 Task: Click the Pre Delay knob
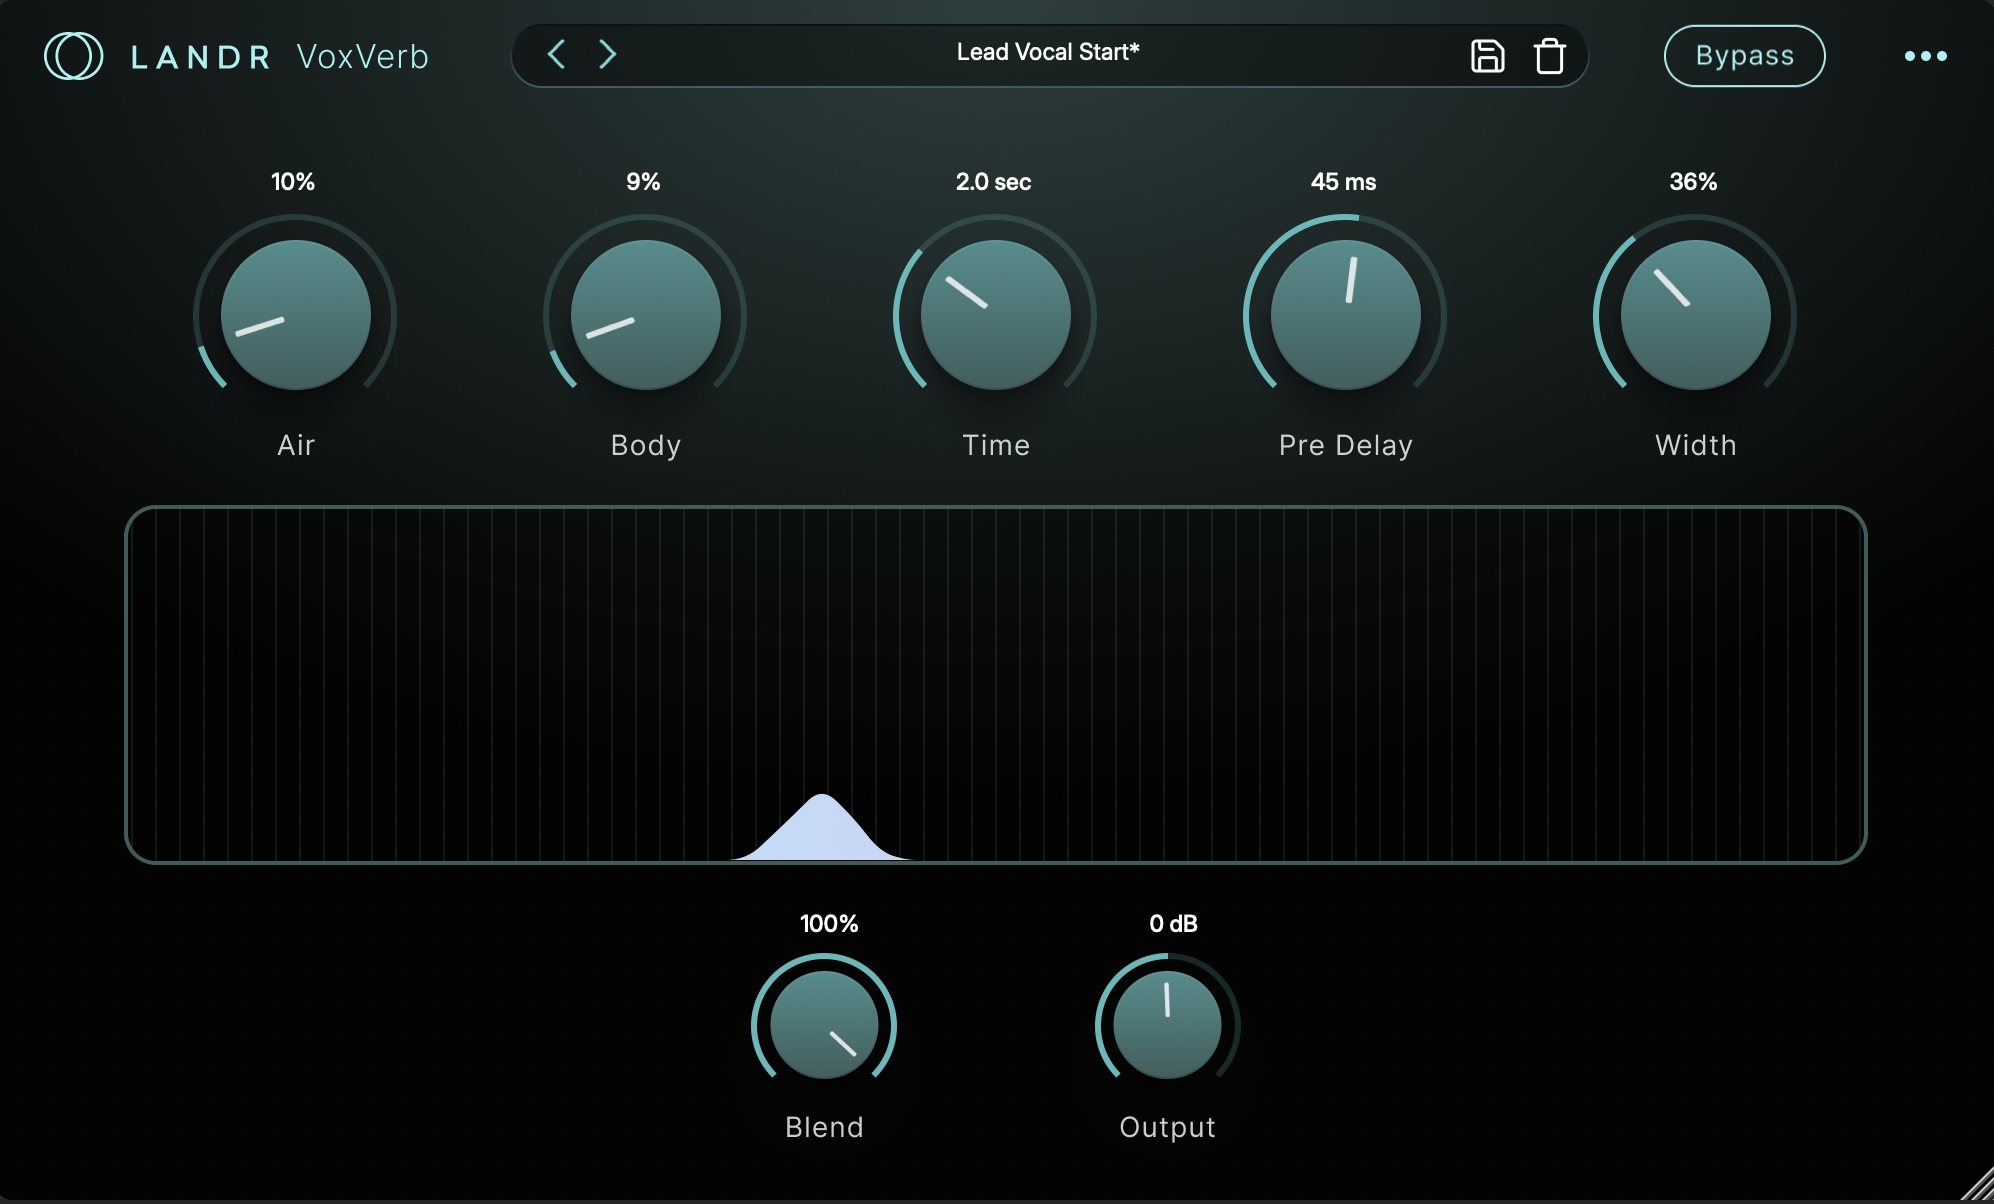(1345, 315)
